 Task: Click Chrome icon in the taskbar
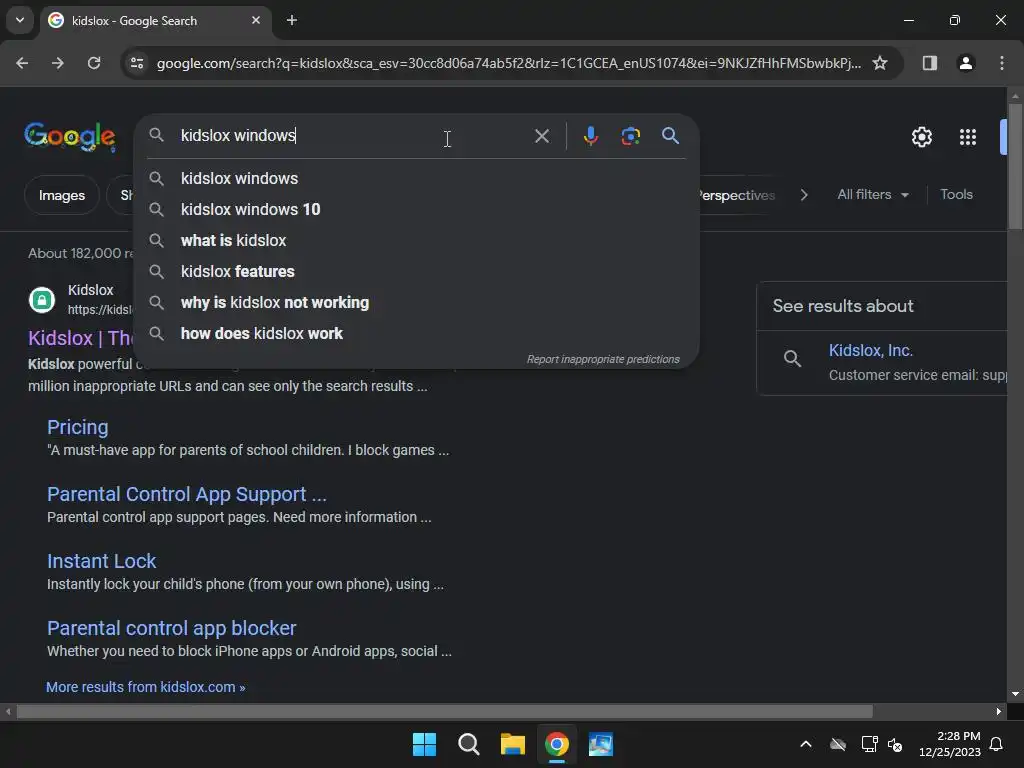557,744
